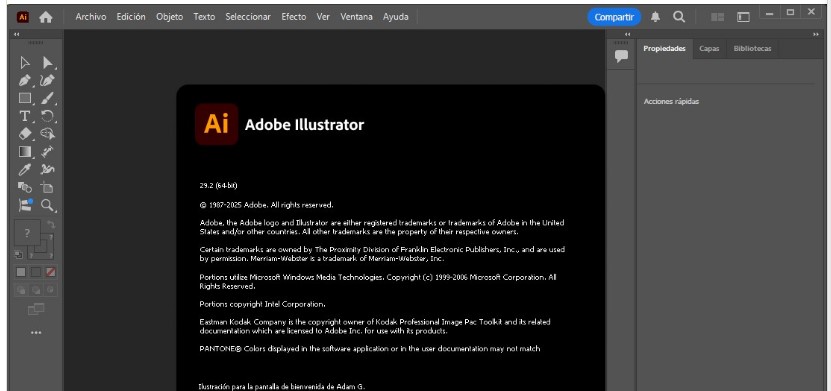Reset to default fill and stroke
This screenshot has height=391, width=831.
(x=19, y=255)
